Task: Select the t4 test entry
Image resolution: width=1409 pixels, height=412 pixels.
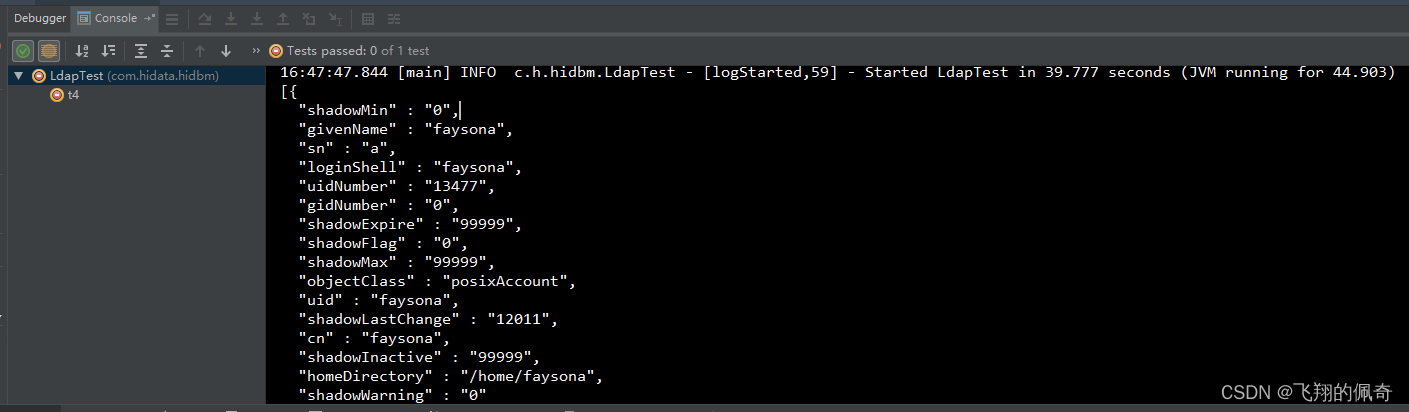Action: (73, 95)
